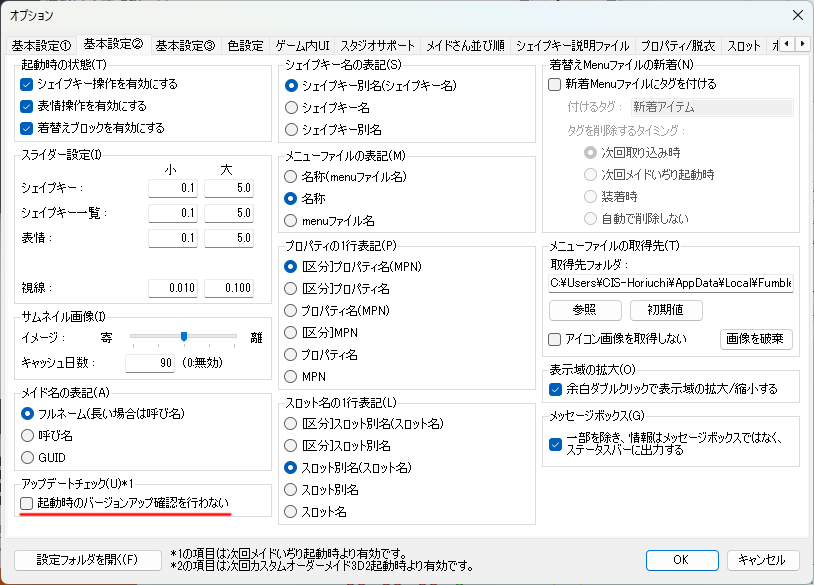
Task: Confirm the dialog with OK
Action: click(682, 559)
